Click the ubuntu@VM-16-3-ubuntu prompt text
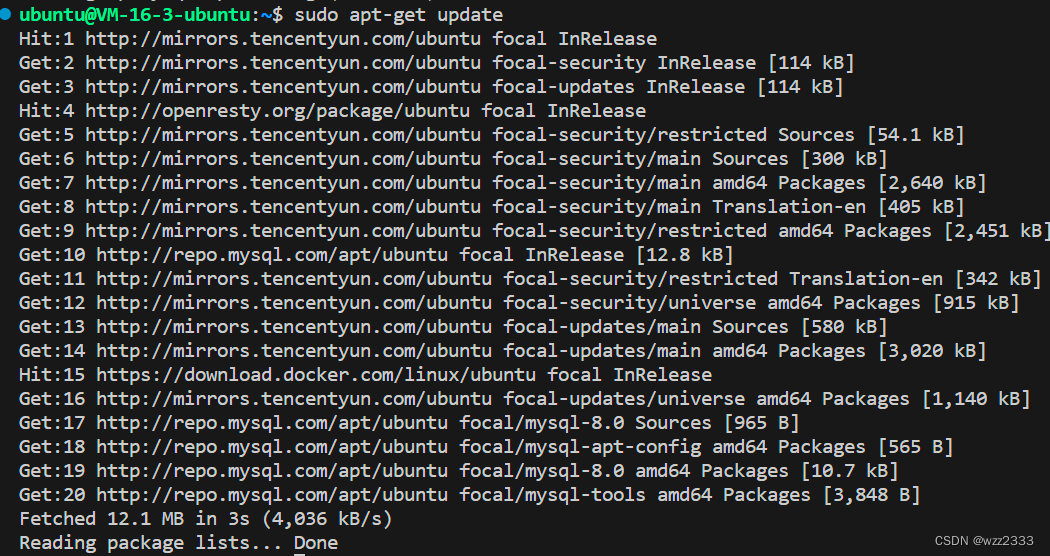This screenshot has height=556, width=1050. 135,14
